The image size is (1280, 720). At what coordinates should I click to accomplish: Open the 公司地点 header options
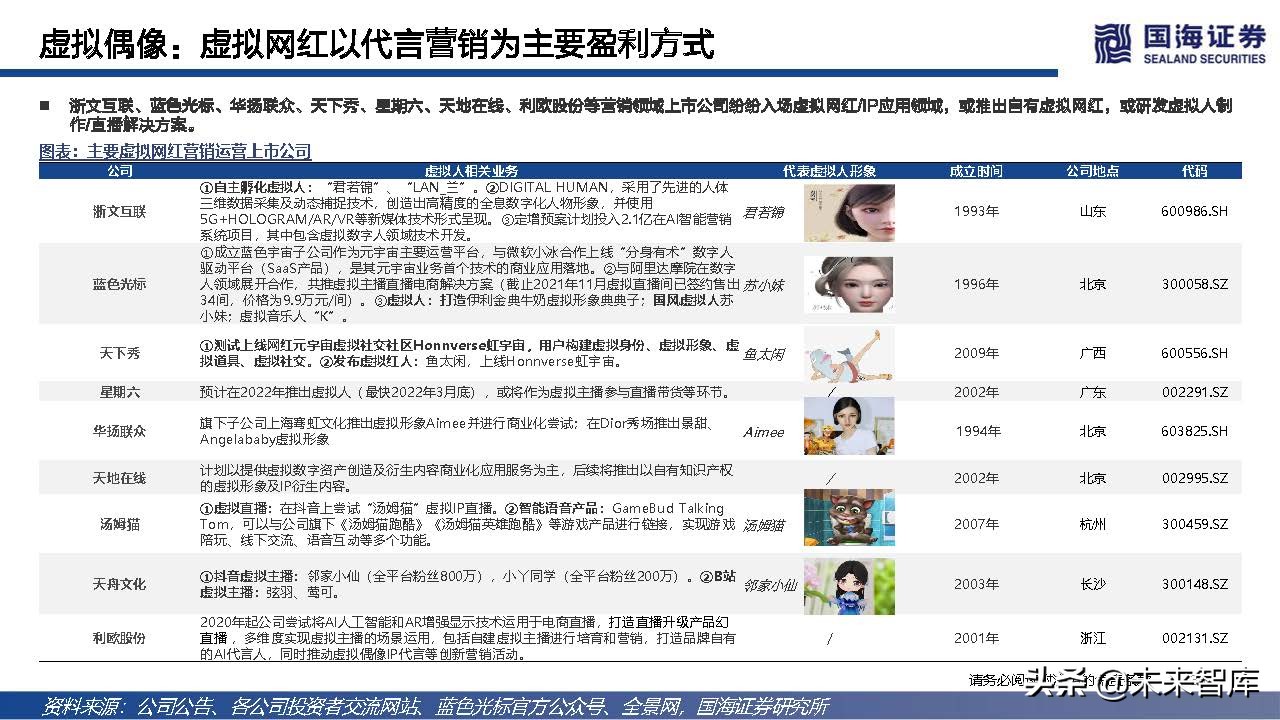(x=1092, y=170)
